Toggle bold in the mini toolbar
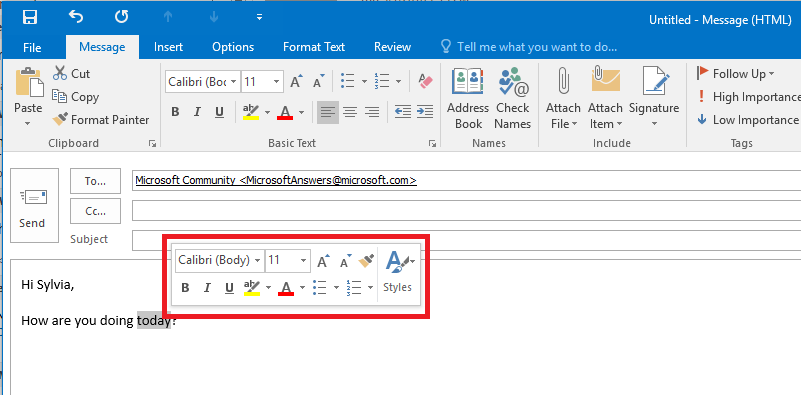Image resolution: width=805 pixels, height=404 pixels. click(x=185, y=287)
